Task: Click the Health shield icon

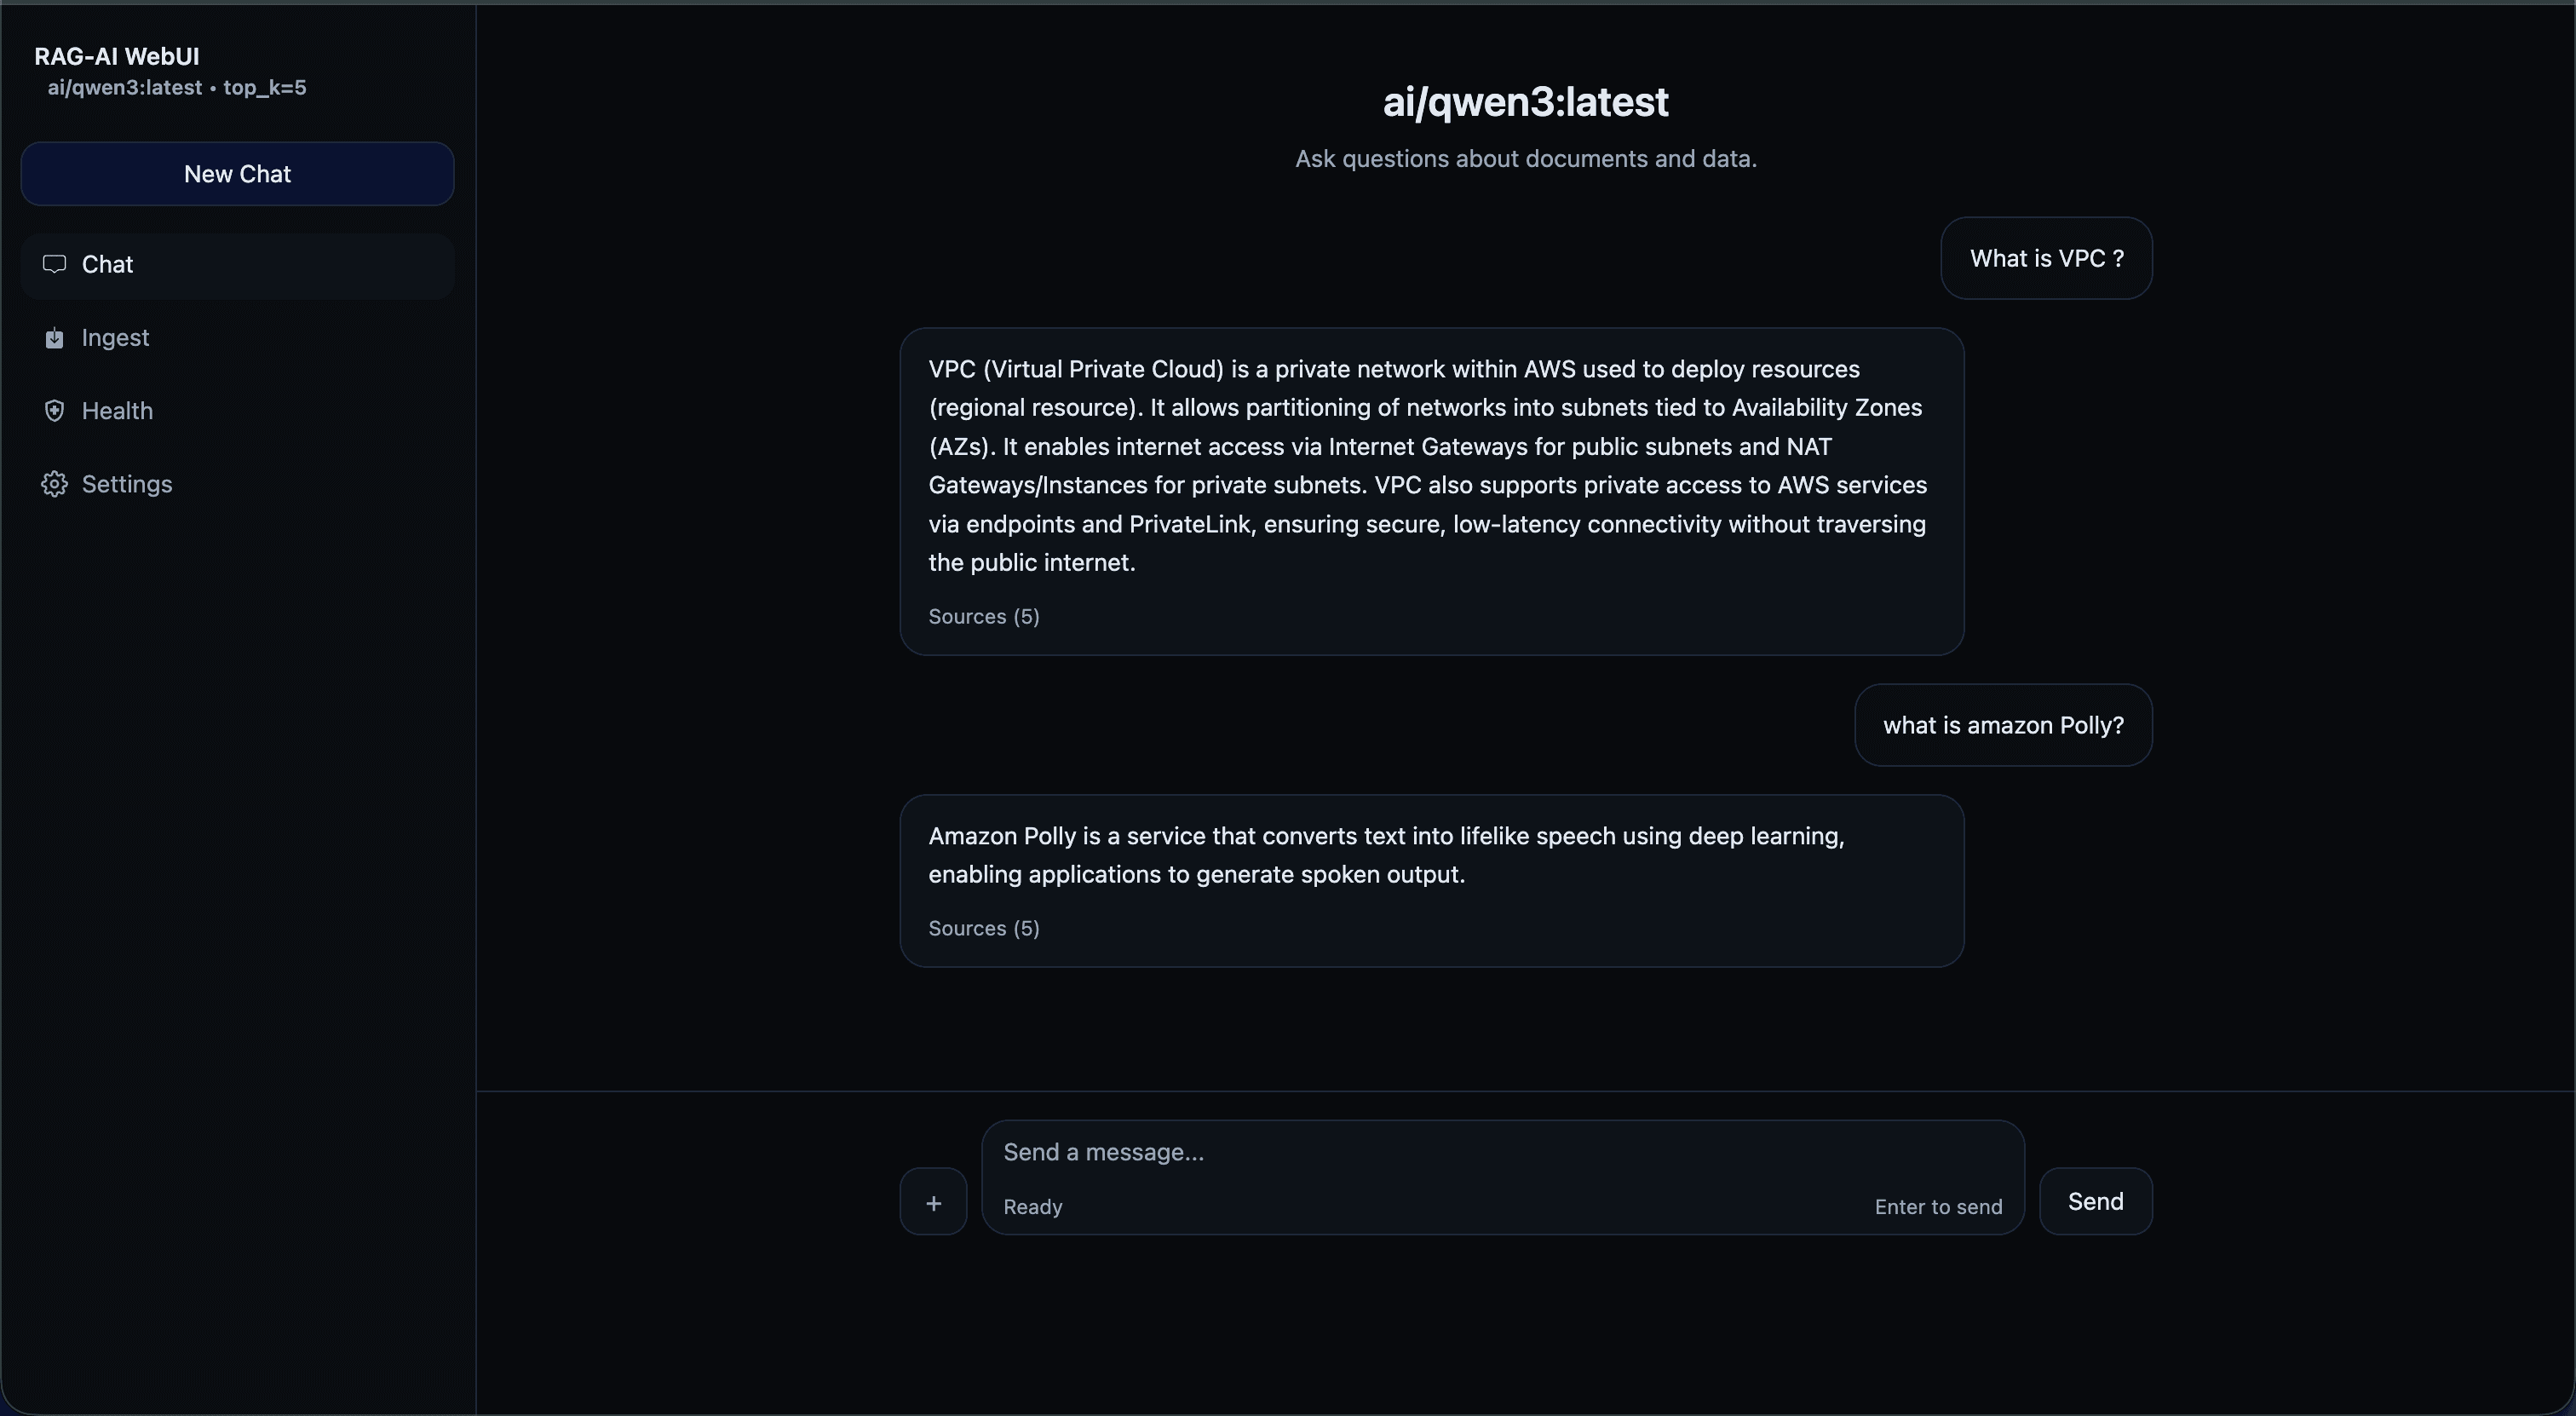Action: pyautogui.click(x=54, y=411)
